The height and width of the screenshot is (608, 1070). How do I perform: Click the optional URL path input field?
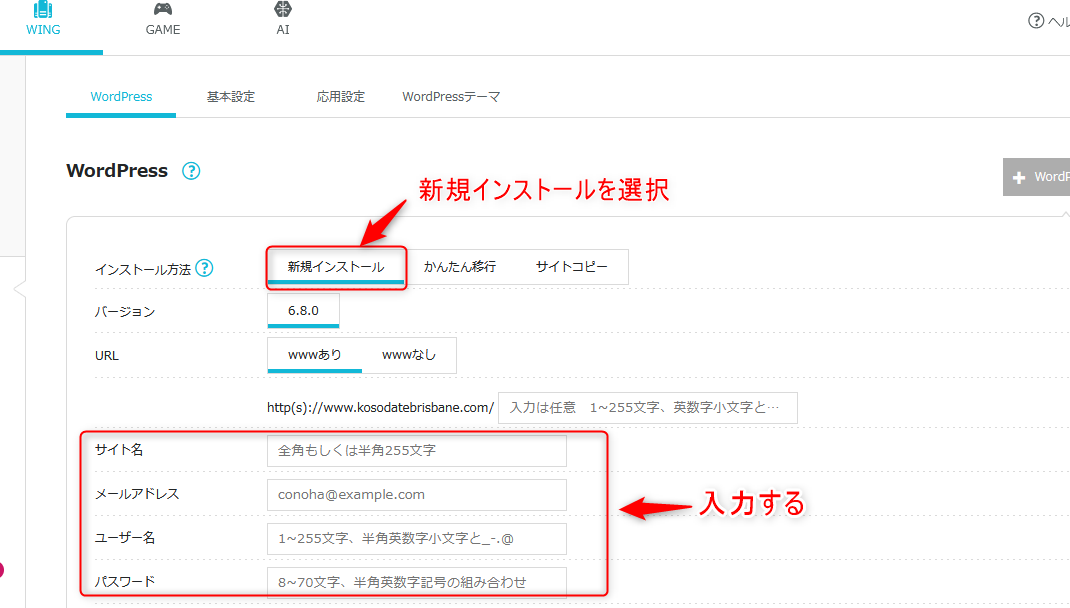tap(648, 408)
